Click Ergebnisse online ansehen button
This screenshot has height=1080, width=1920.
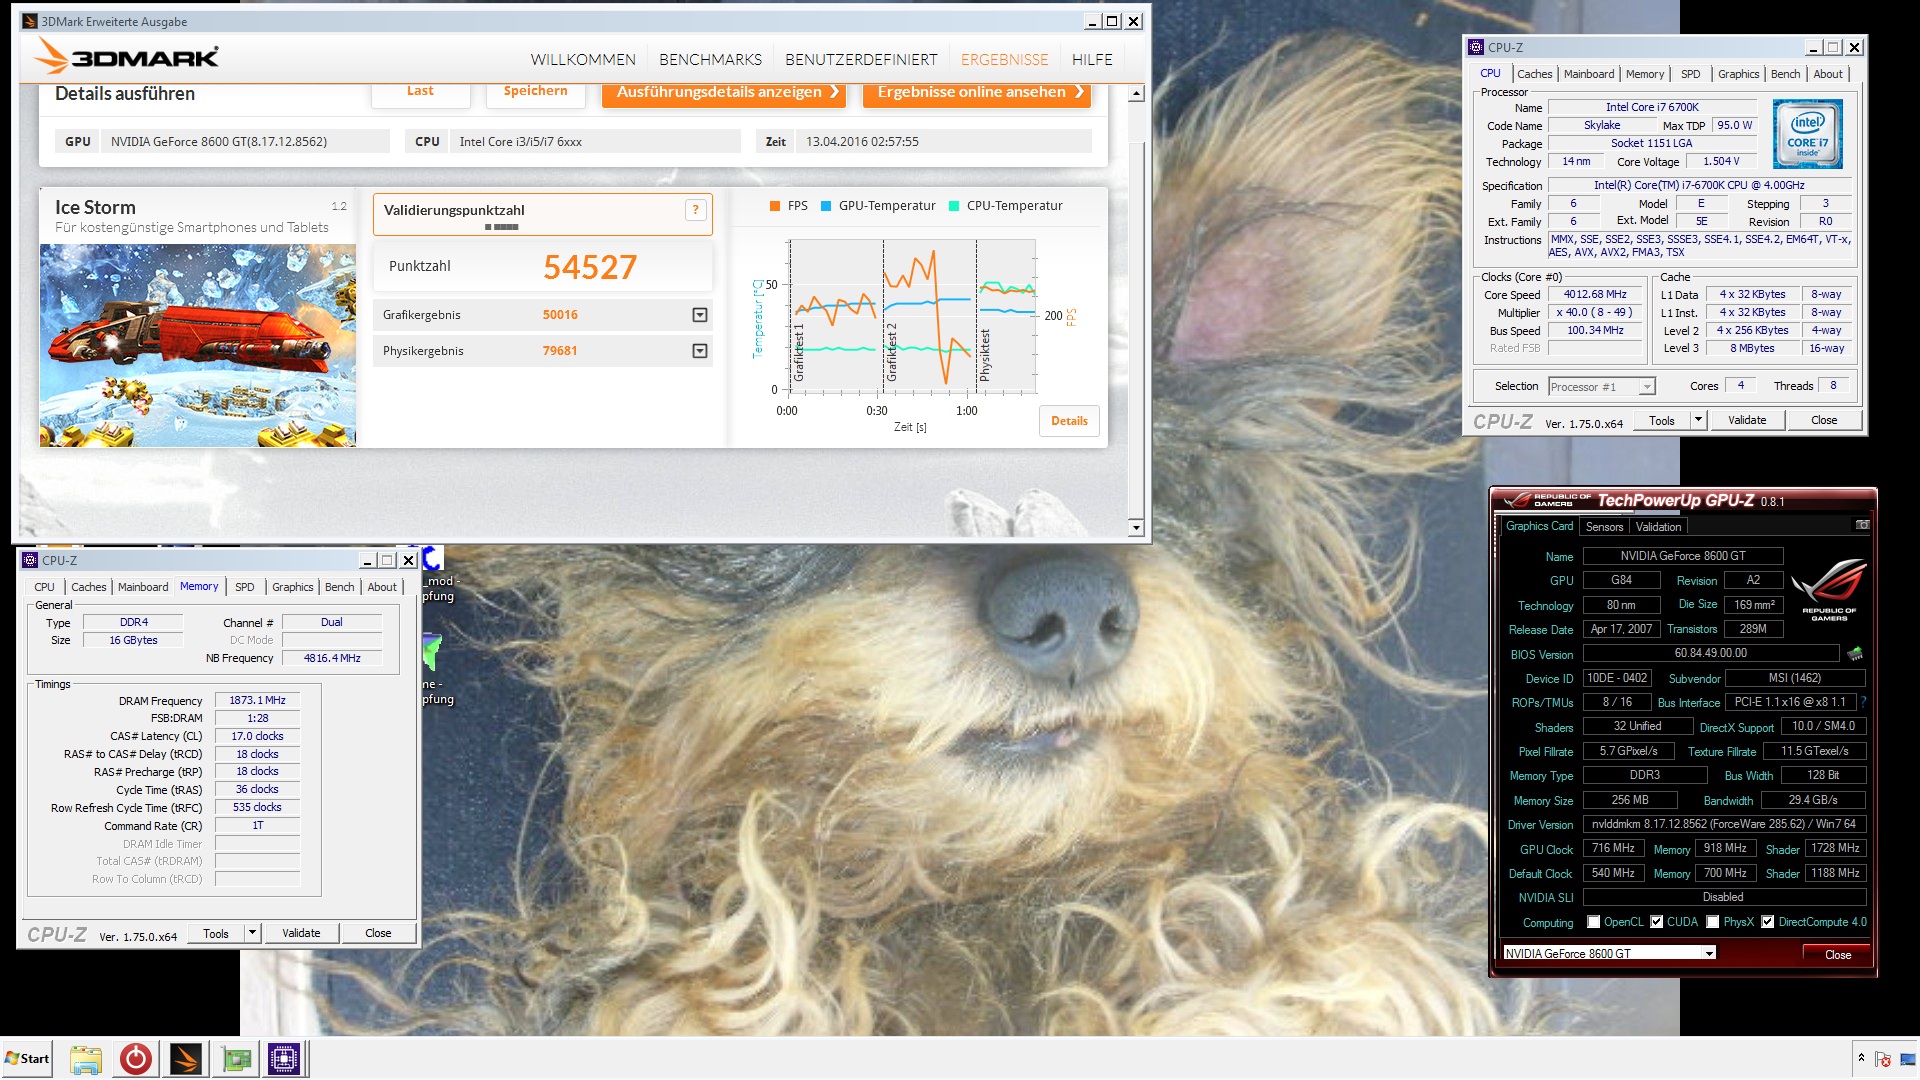[x=976, y=93]
